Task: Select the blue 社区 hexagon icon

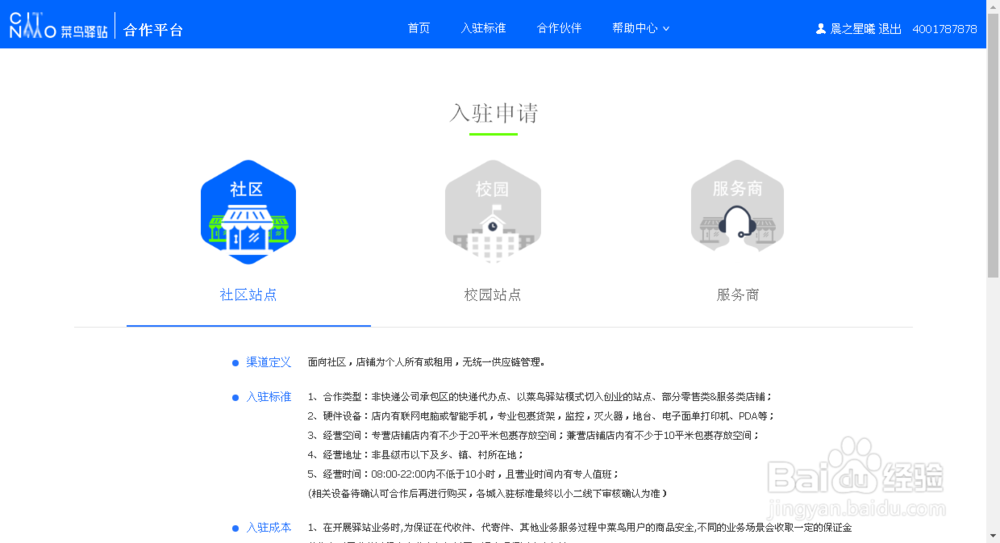Action: [x=248, y=212]
